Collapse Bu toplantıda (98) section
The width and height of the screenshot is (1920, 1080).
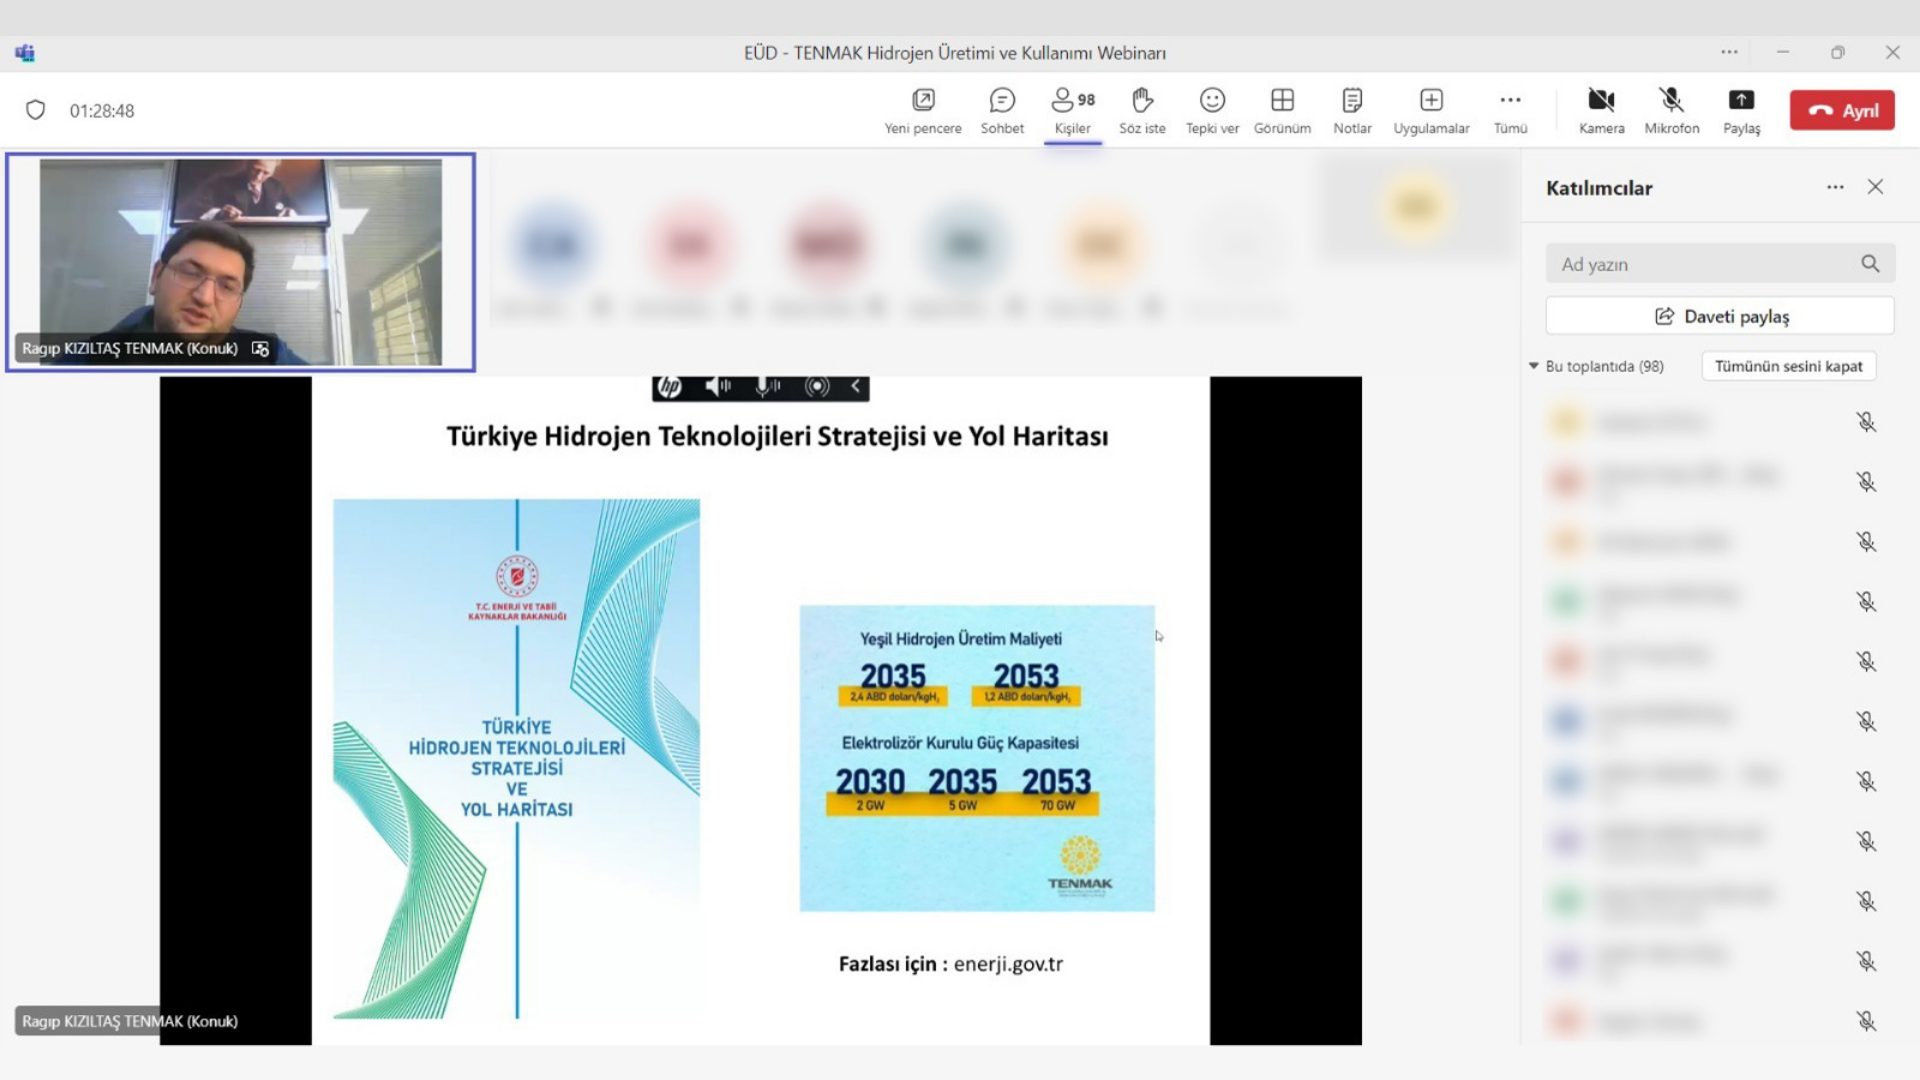pyautogui.click(x=1534, y=366)
